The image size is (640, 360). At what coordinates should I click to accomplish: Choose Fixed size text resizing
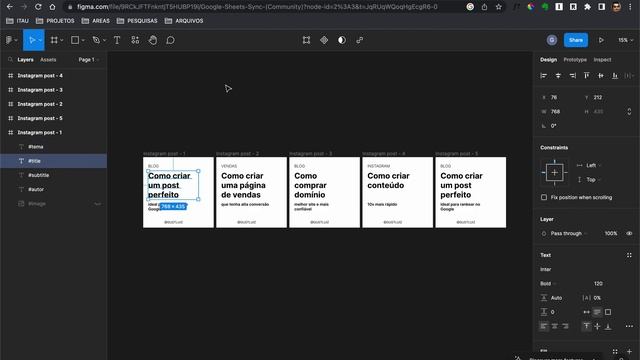[608, 312]
